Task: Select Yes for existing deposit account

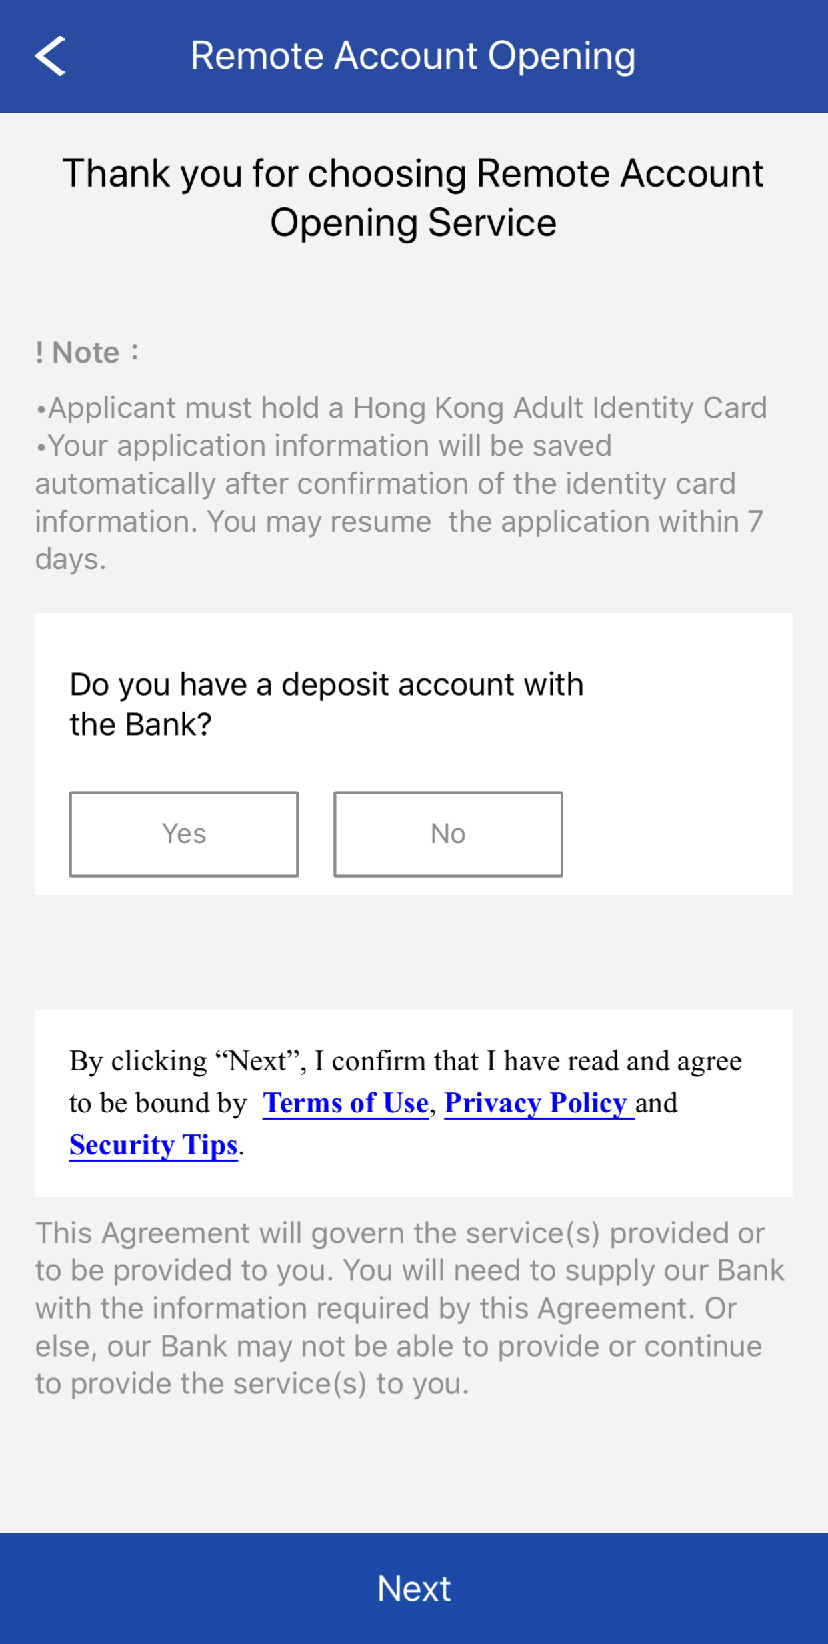Action: pyautogui.click(x=184, y=834)
